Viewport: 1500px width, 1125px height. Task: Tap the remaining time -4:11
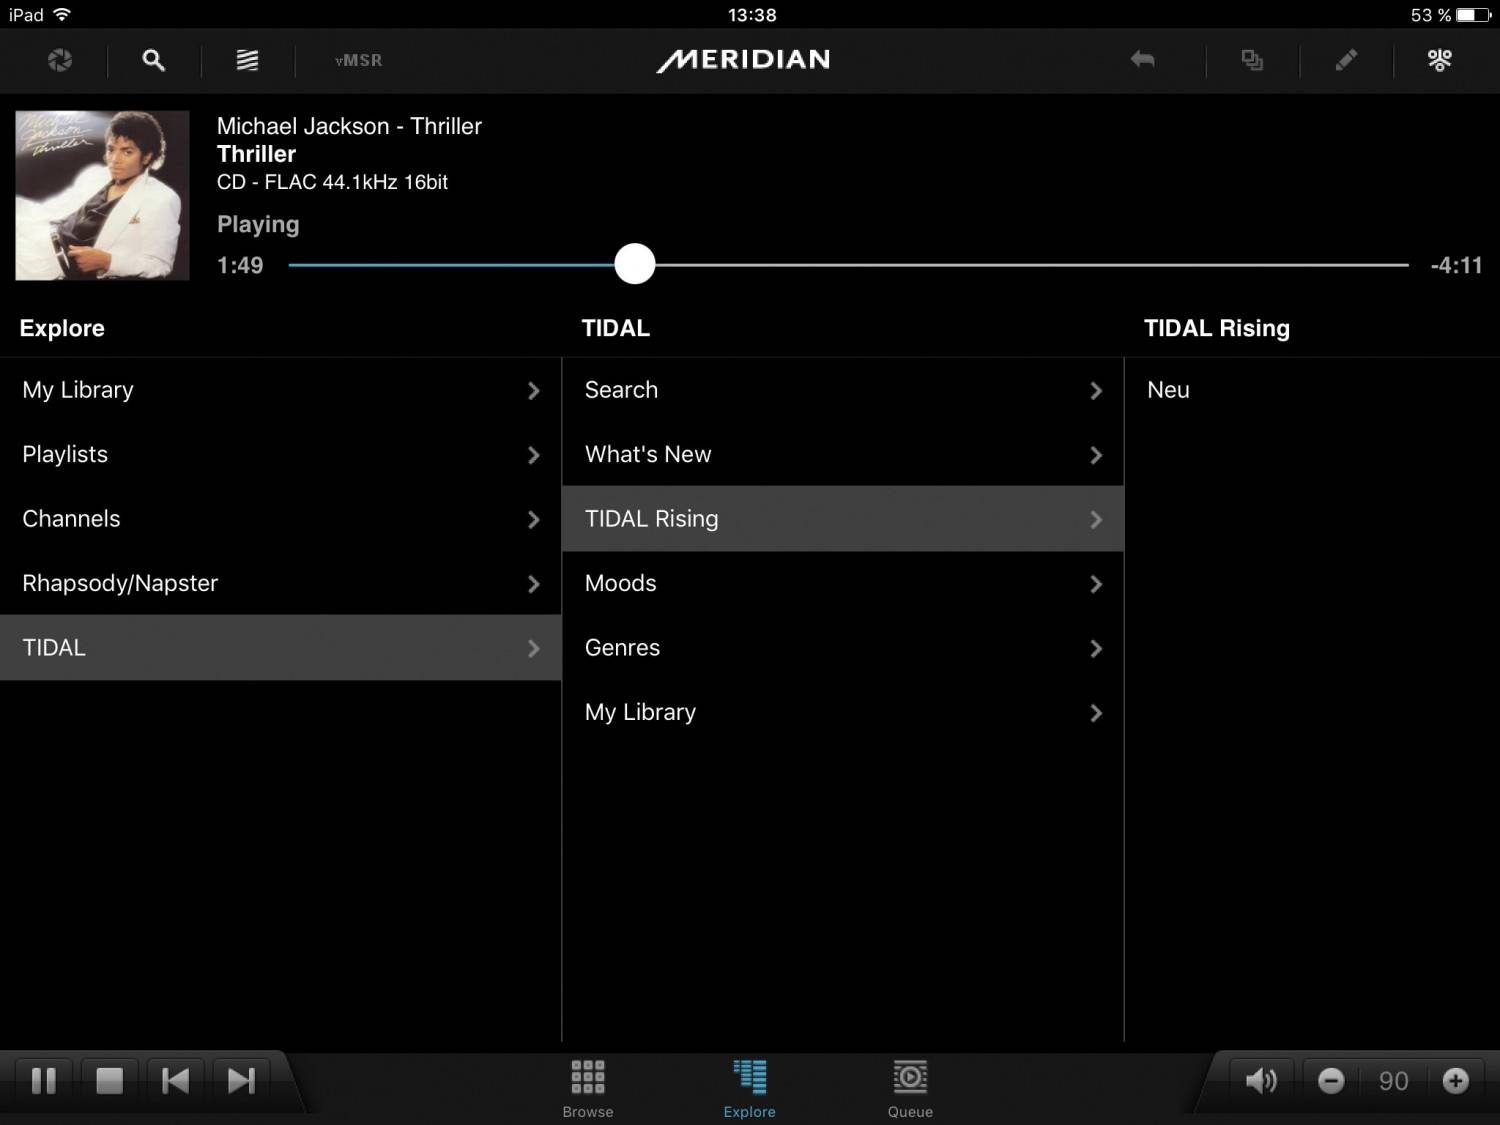tap(1456, 265)
